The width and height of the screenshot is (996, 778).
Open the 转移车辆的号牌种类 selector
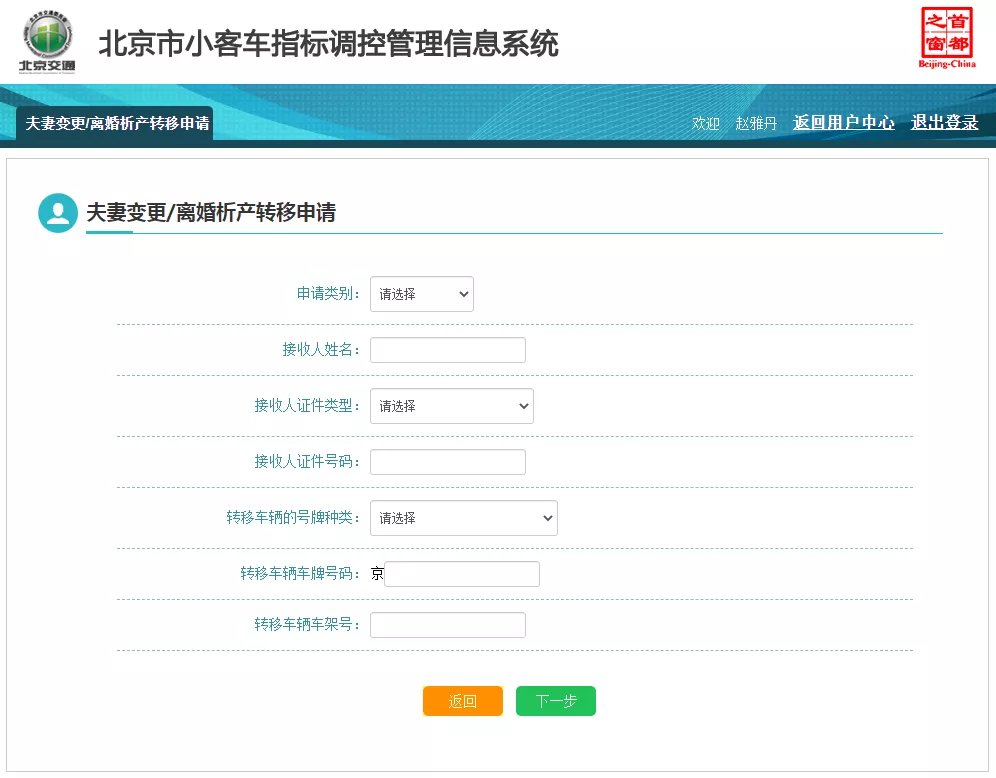tap(463, 518)
